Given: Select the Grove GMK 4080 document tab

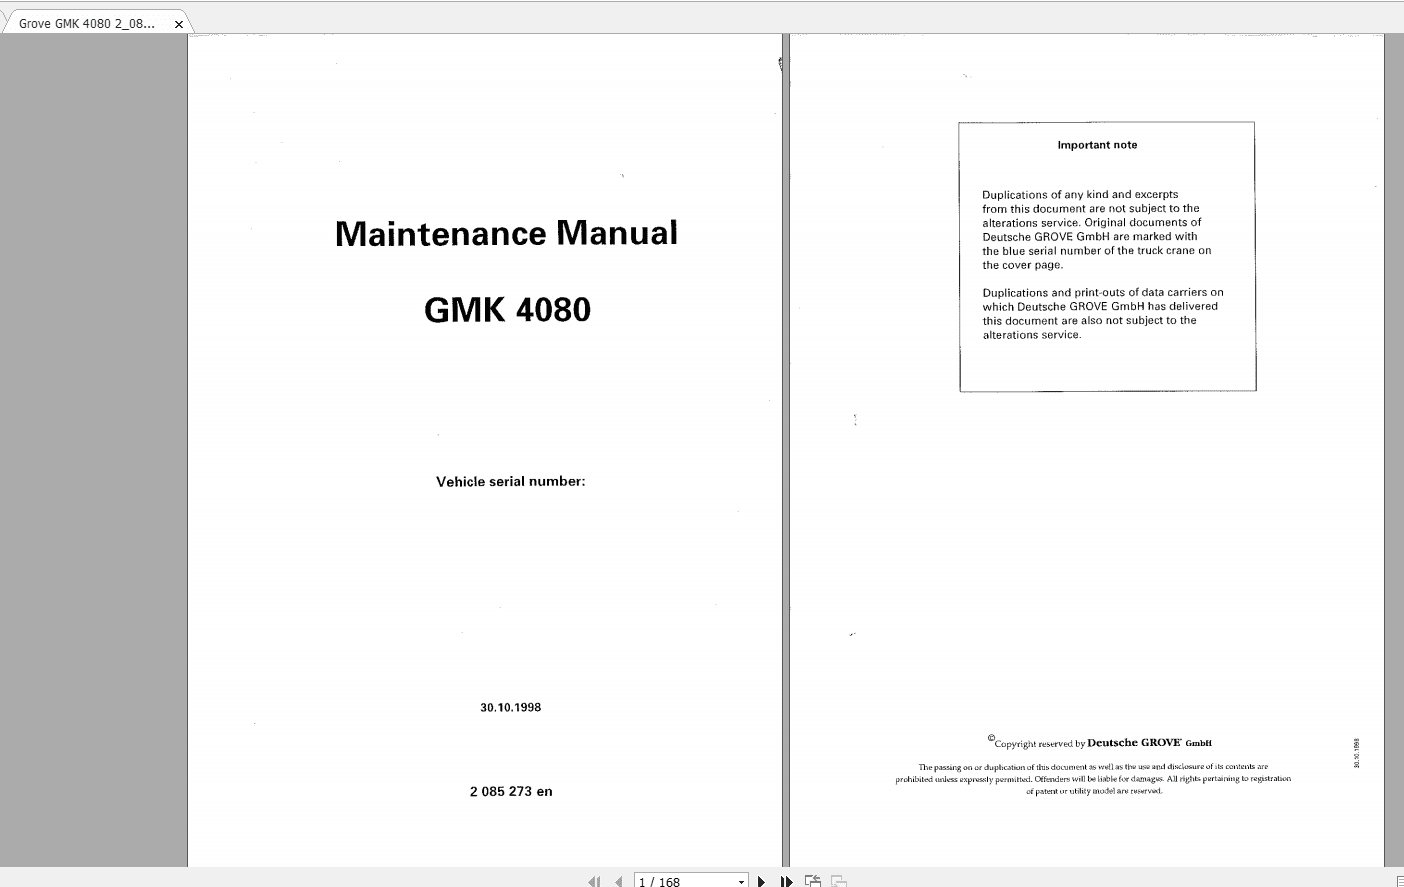Looking at the screenshot, I should 90,22.
